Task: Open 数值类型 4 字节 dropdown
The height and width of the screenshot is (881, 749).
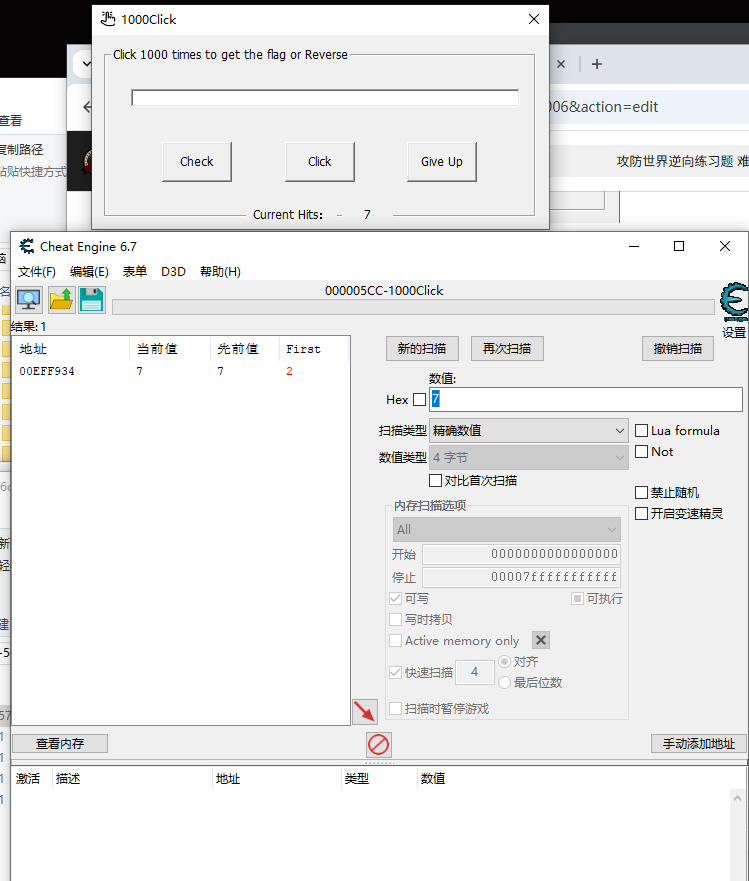Action: [x=529, y=457]
